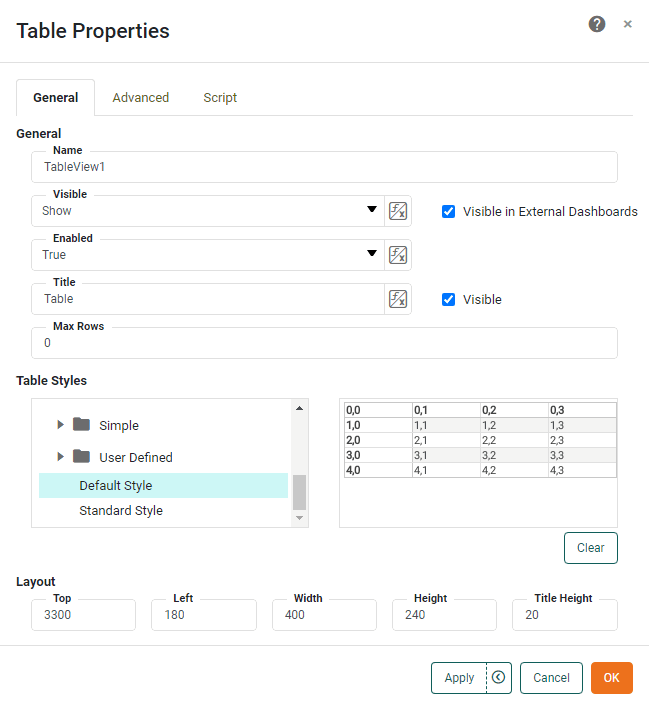Click the Height layout field
This screenshot has height=710, width=651.
click(445, 615)
